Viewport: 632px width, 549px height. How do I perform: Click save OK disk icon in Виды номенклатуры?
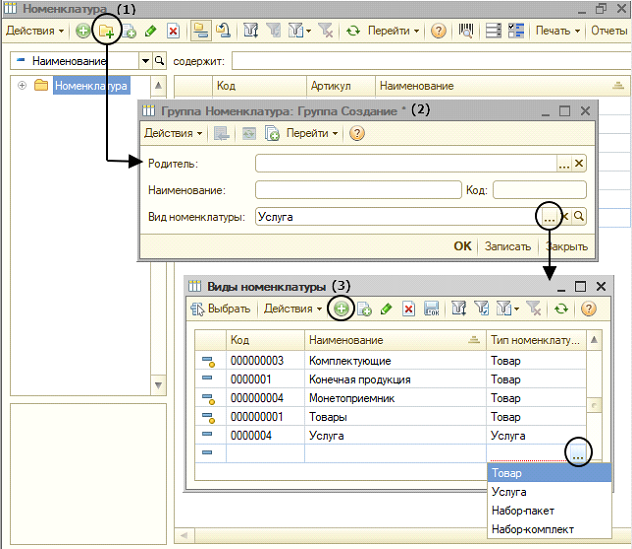[432, 309]
